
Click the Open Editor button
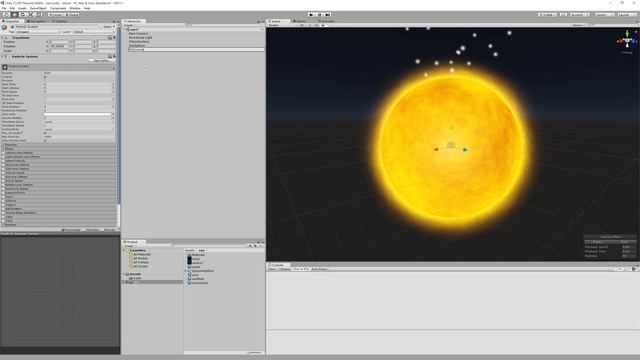click(x=101, y=60)
